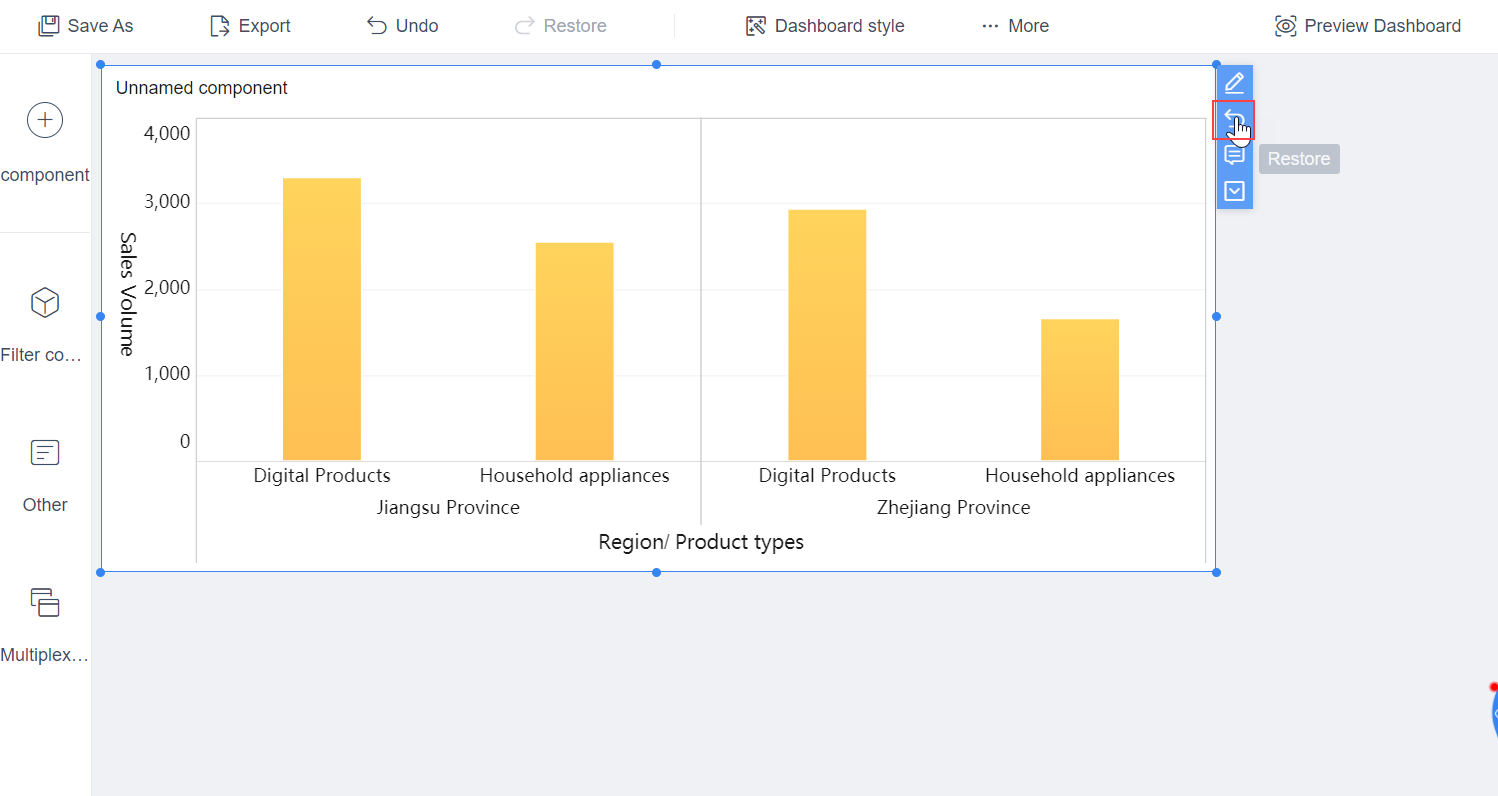Image resolution: width=1498 pixels, height=796 pixels.
Task: Open the Multiplex sidebar item
Action: coord(45,627)
